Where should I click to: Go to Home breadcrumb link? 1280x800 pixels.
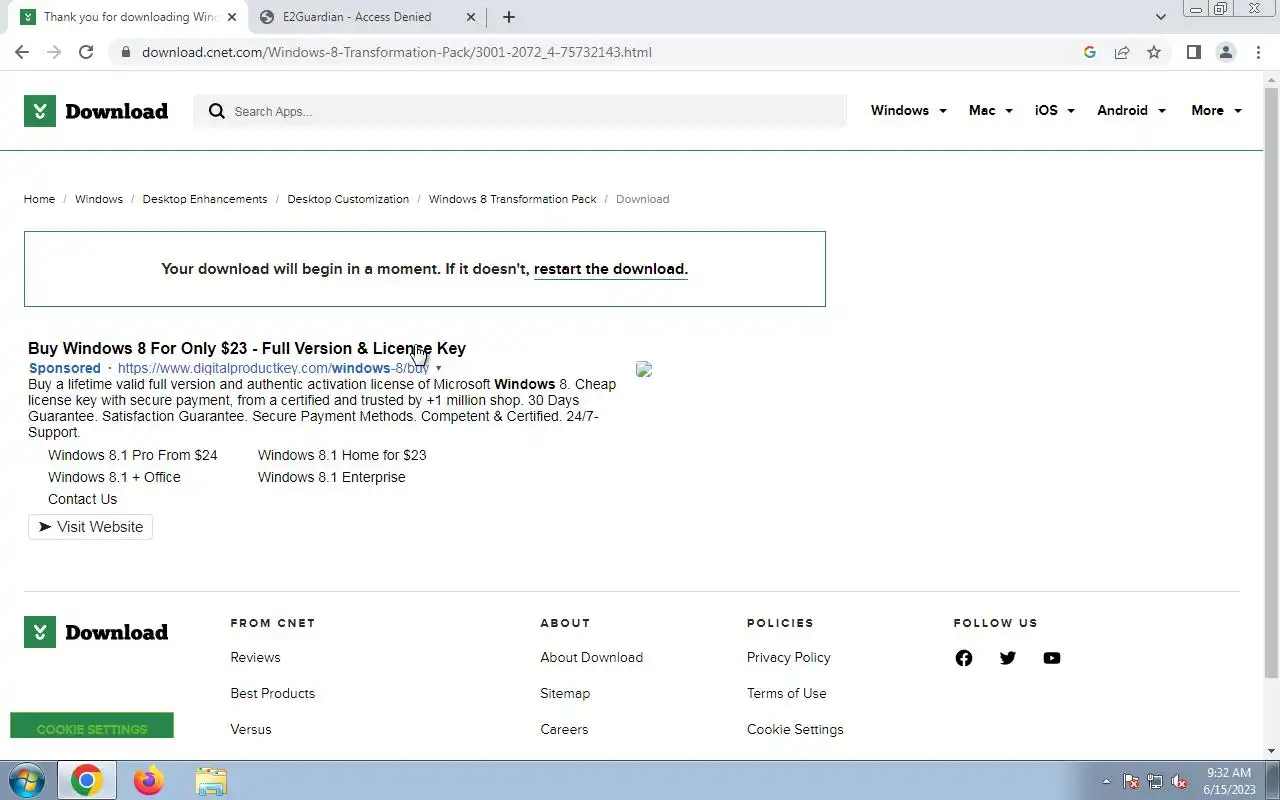(39, 199)
